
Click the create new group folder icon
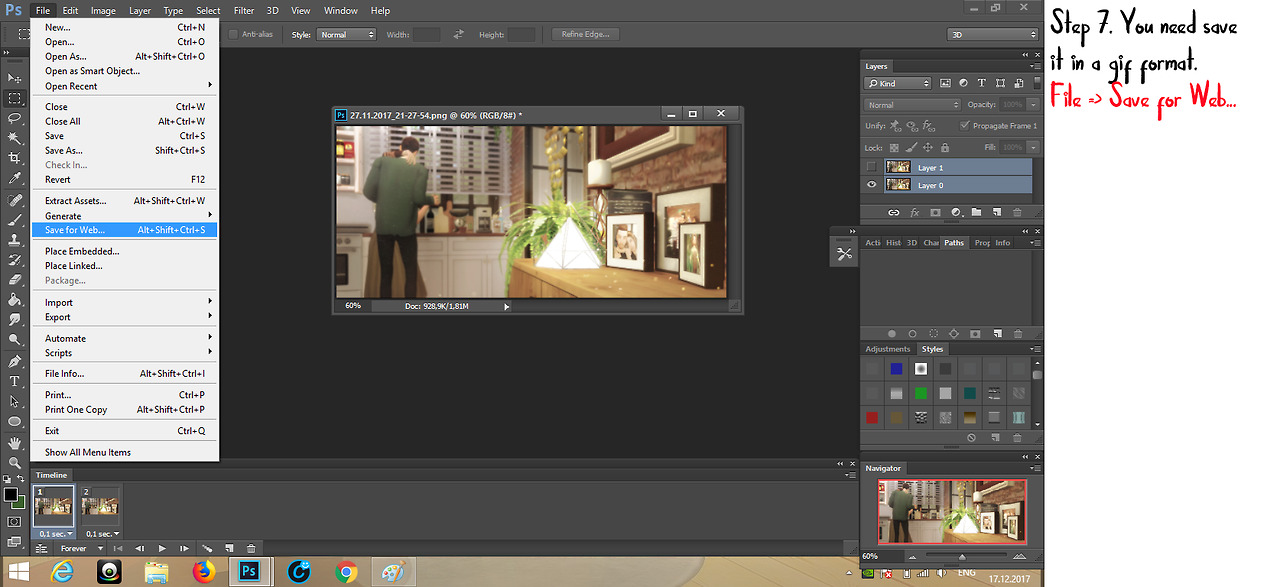[x=976, y=212]
